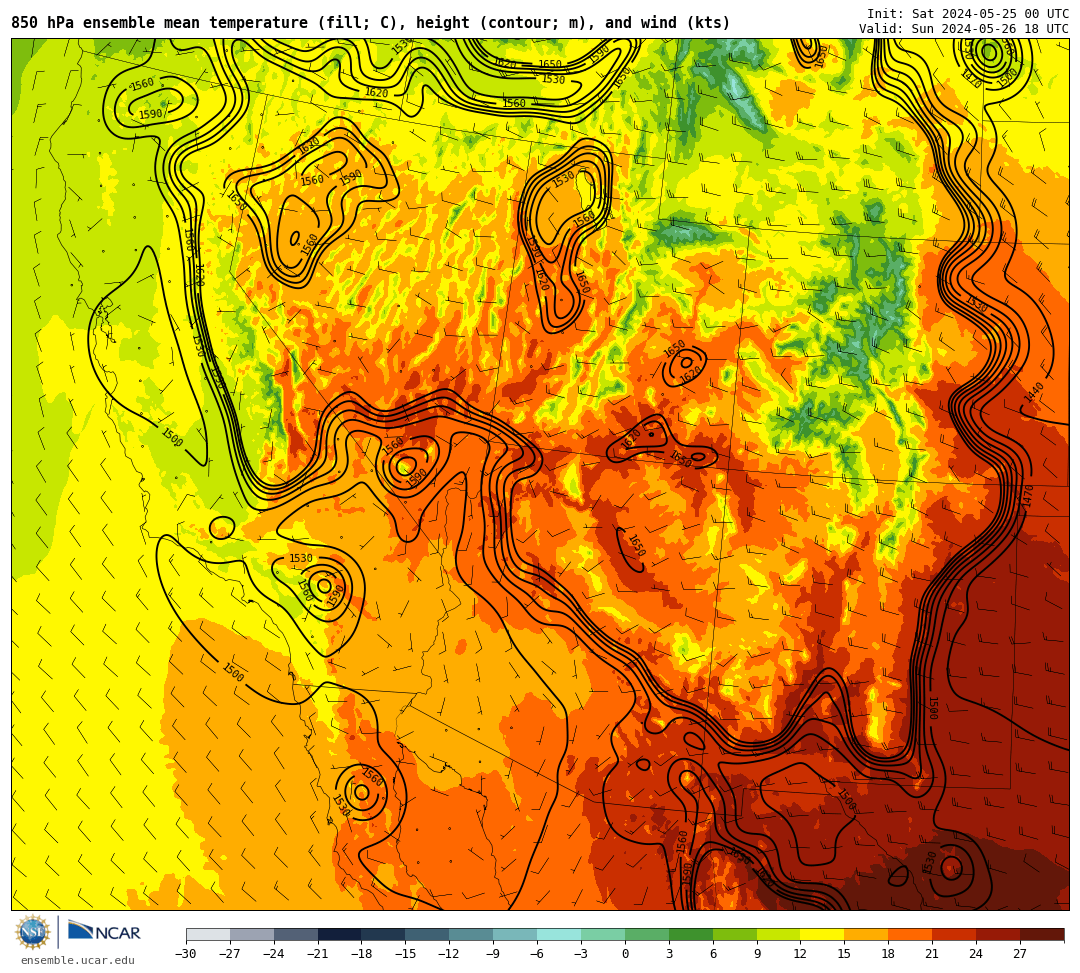Click the 18 colorbar tick label
The height and width of the screenshot is (973, 1080).
click(889, 954)
